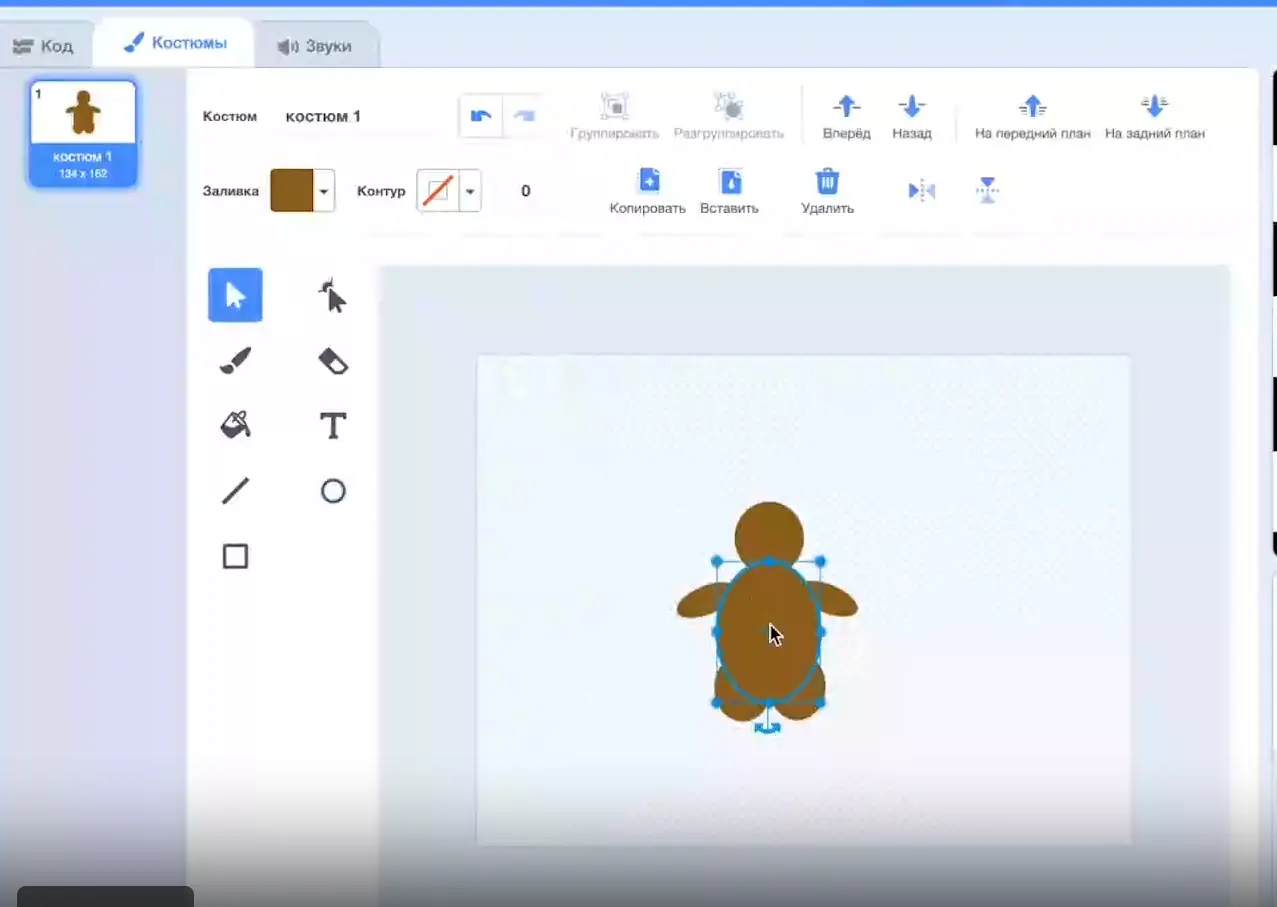Redo the last undone action
Screen dimensions: 1277x907
tap(523, 116)
